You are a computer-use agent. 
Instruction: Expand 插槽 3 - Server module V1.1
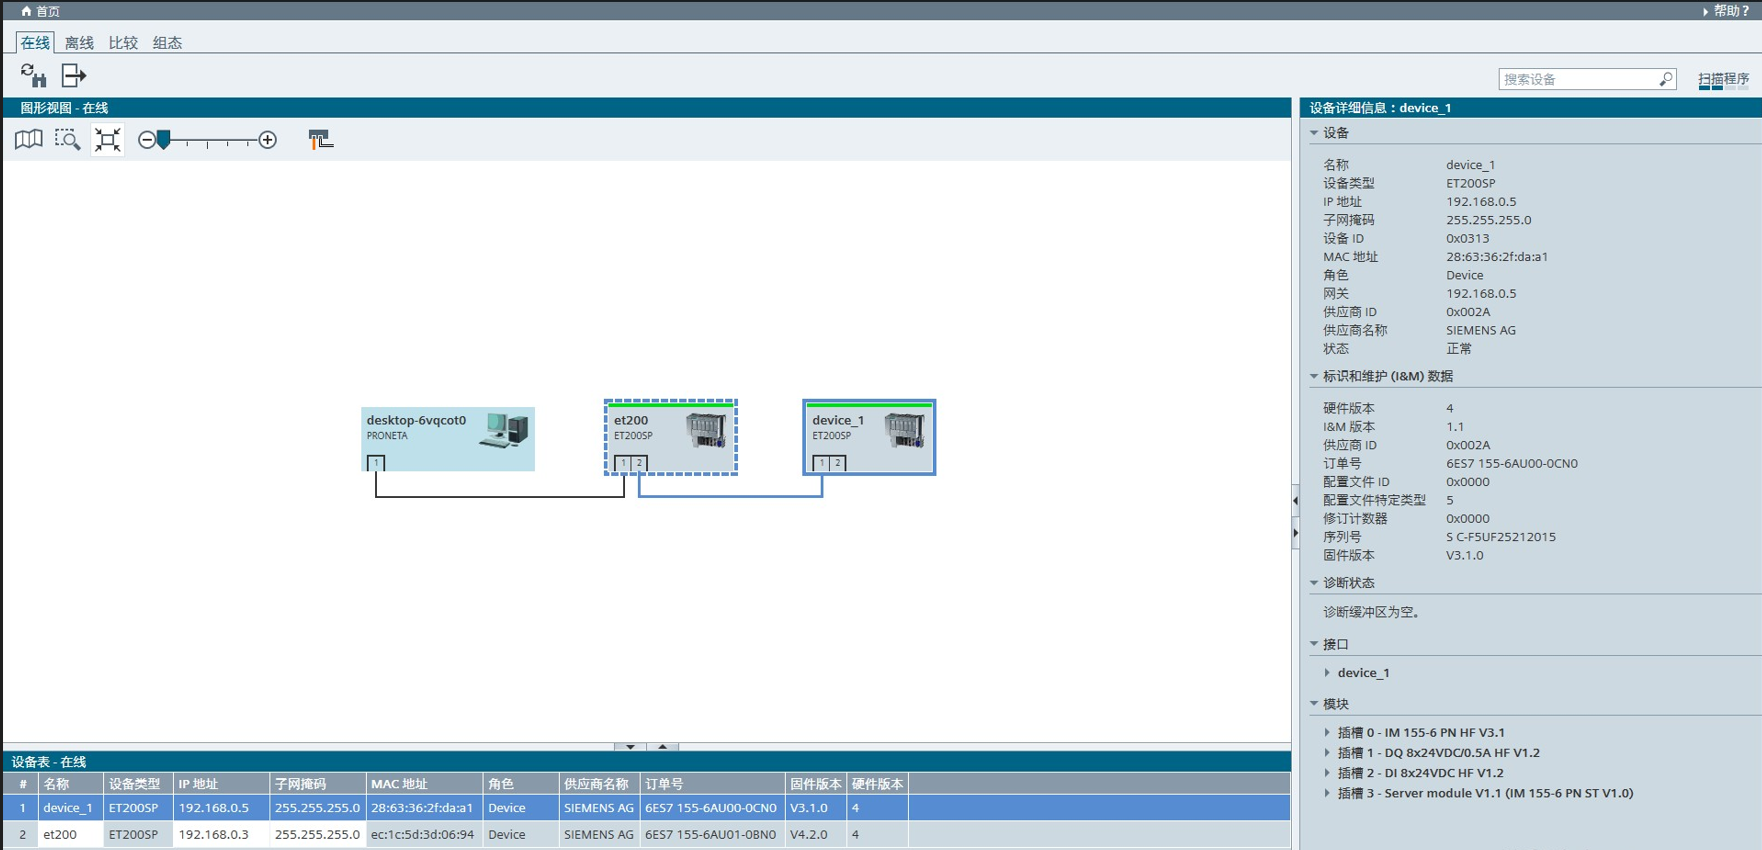point(1328,793)
